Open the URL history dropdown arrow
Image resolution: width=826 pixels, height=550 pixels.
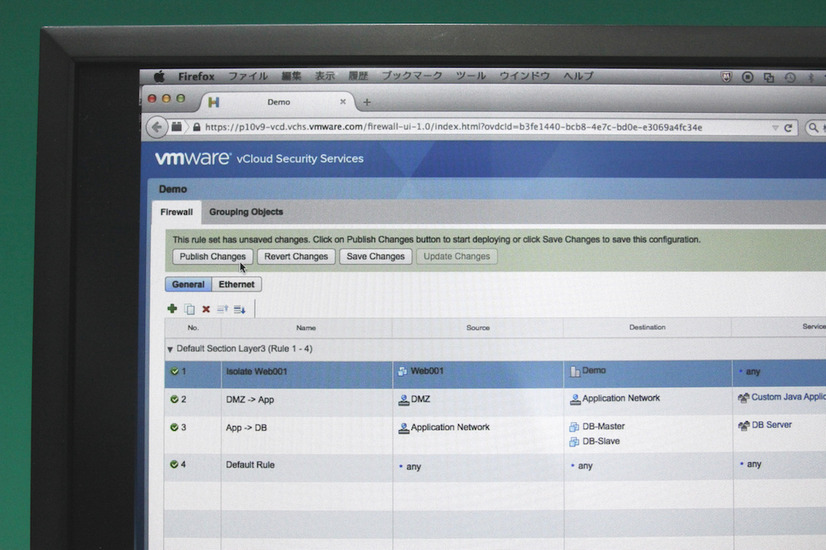point(775,128)
